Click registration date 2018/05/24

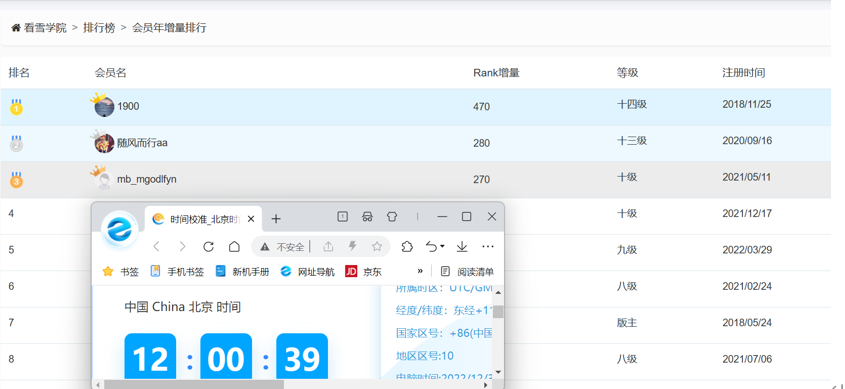click(x=747, y=323)
